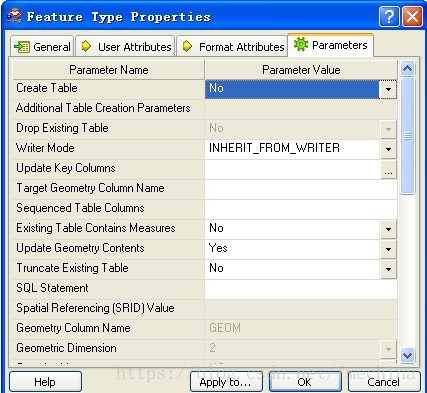Viewport: 427px width, 393px height.
Task: Open Existing Table Contains Measures dropdown
Action: 388,229
